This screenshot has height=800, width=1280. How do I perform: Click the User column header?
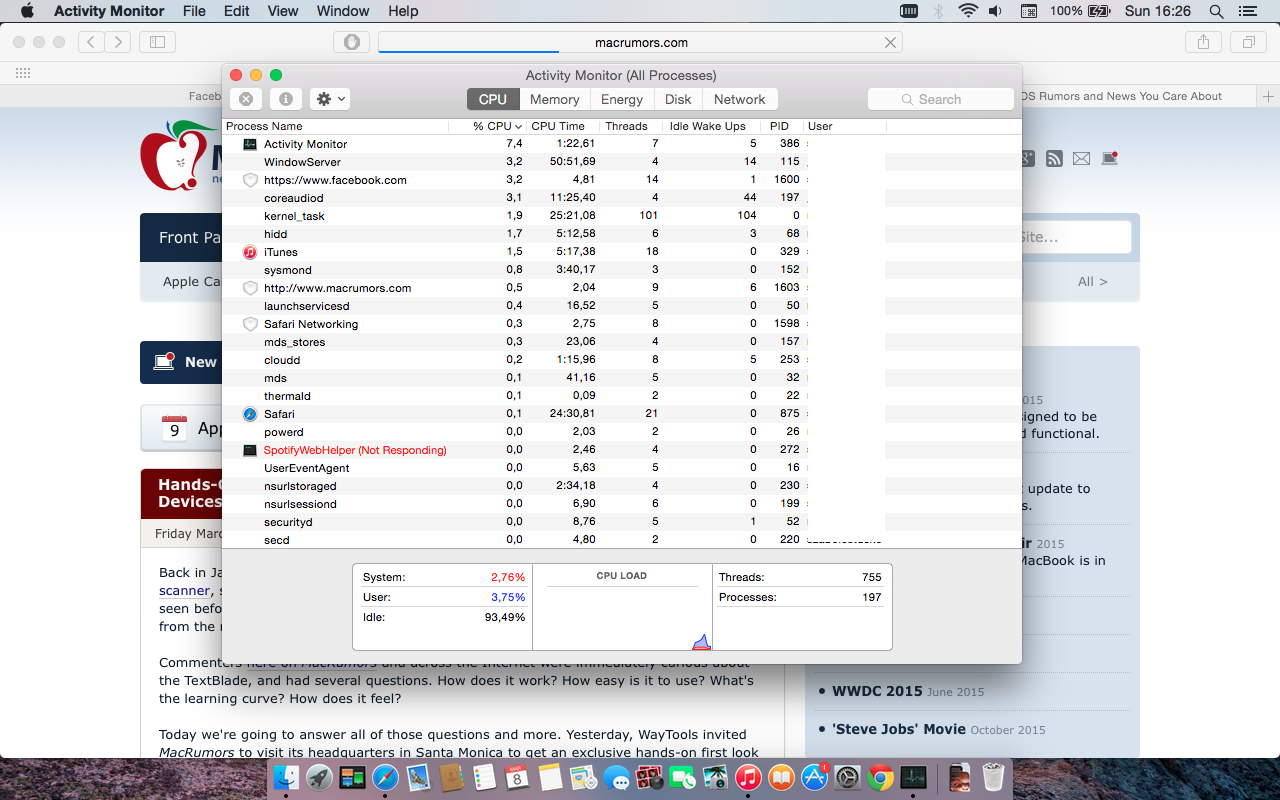click(845, 126)
